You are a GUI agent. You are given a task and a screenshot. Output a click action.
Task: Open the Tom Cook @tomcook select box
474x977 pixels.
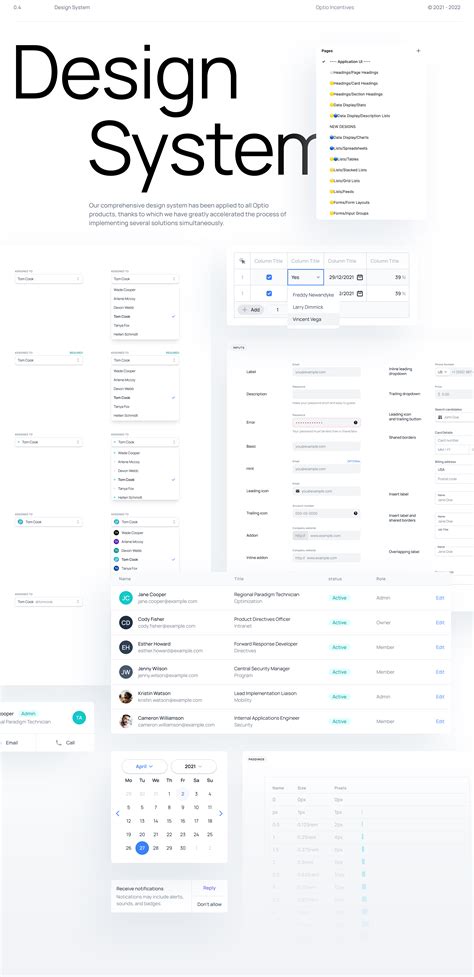pos(49,601)
